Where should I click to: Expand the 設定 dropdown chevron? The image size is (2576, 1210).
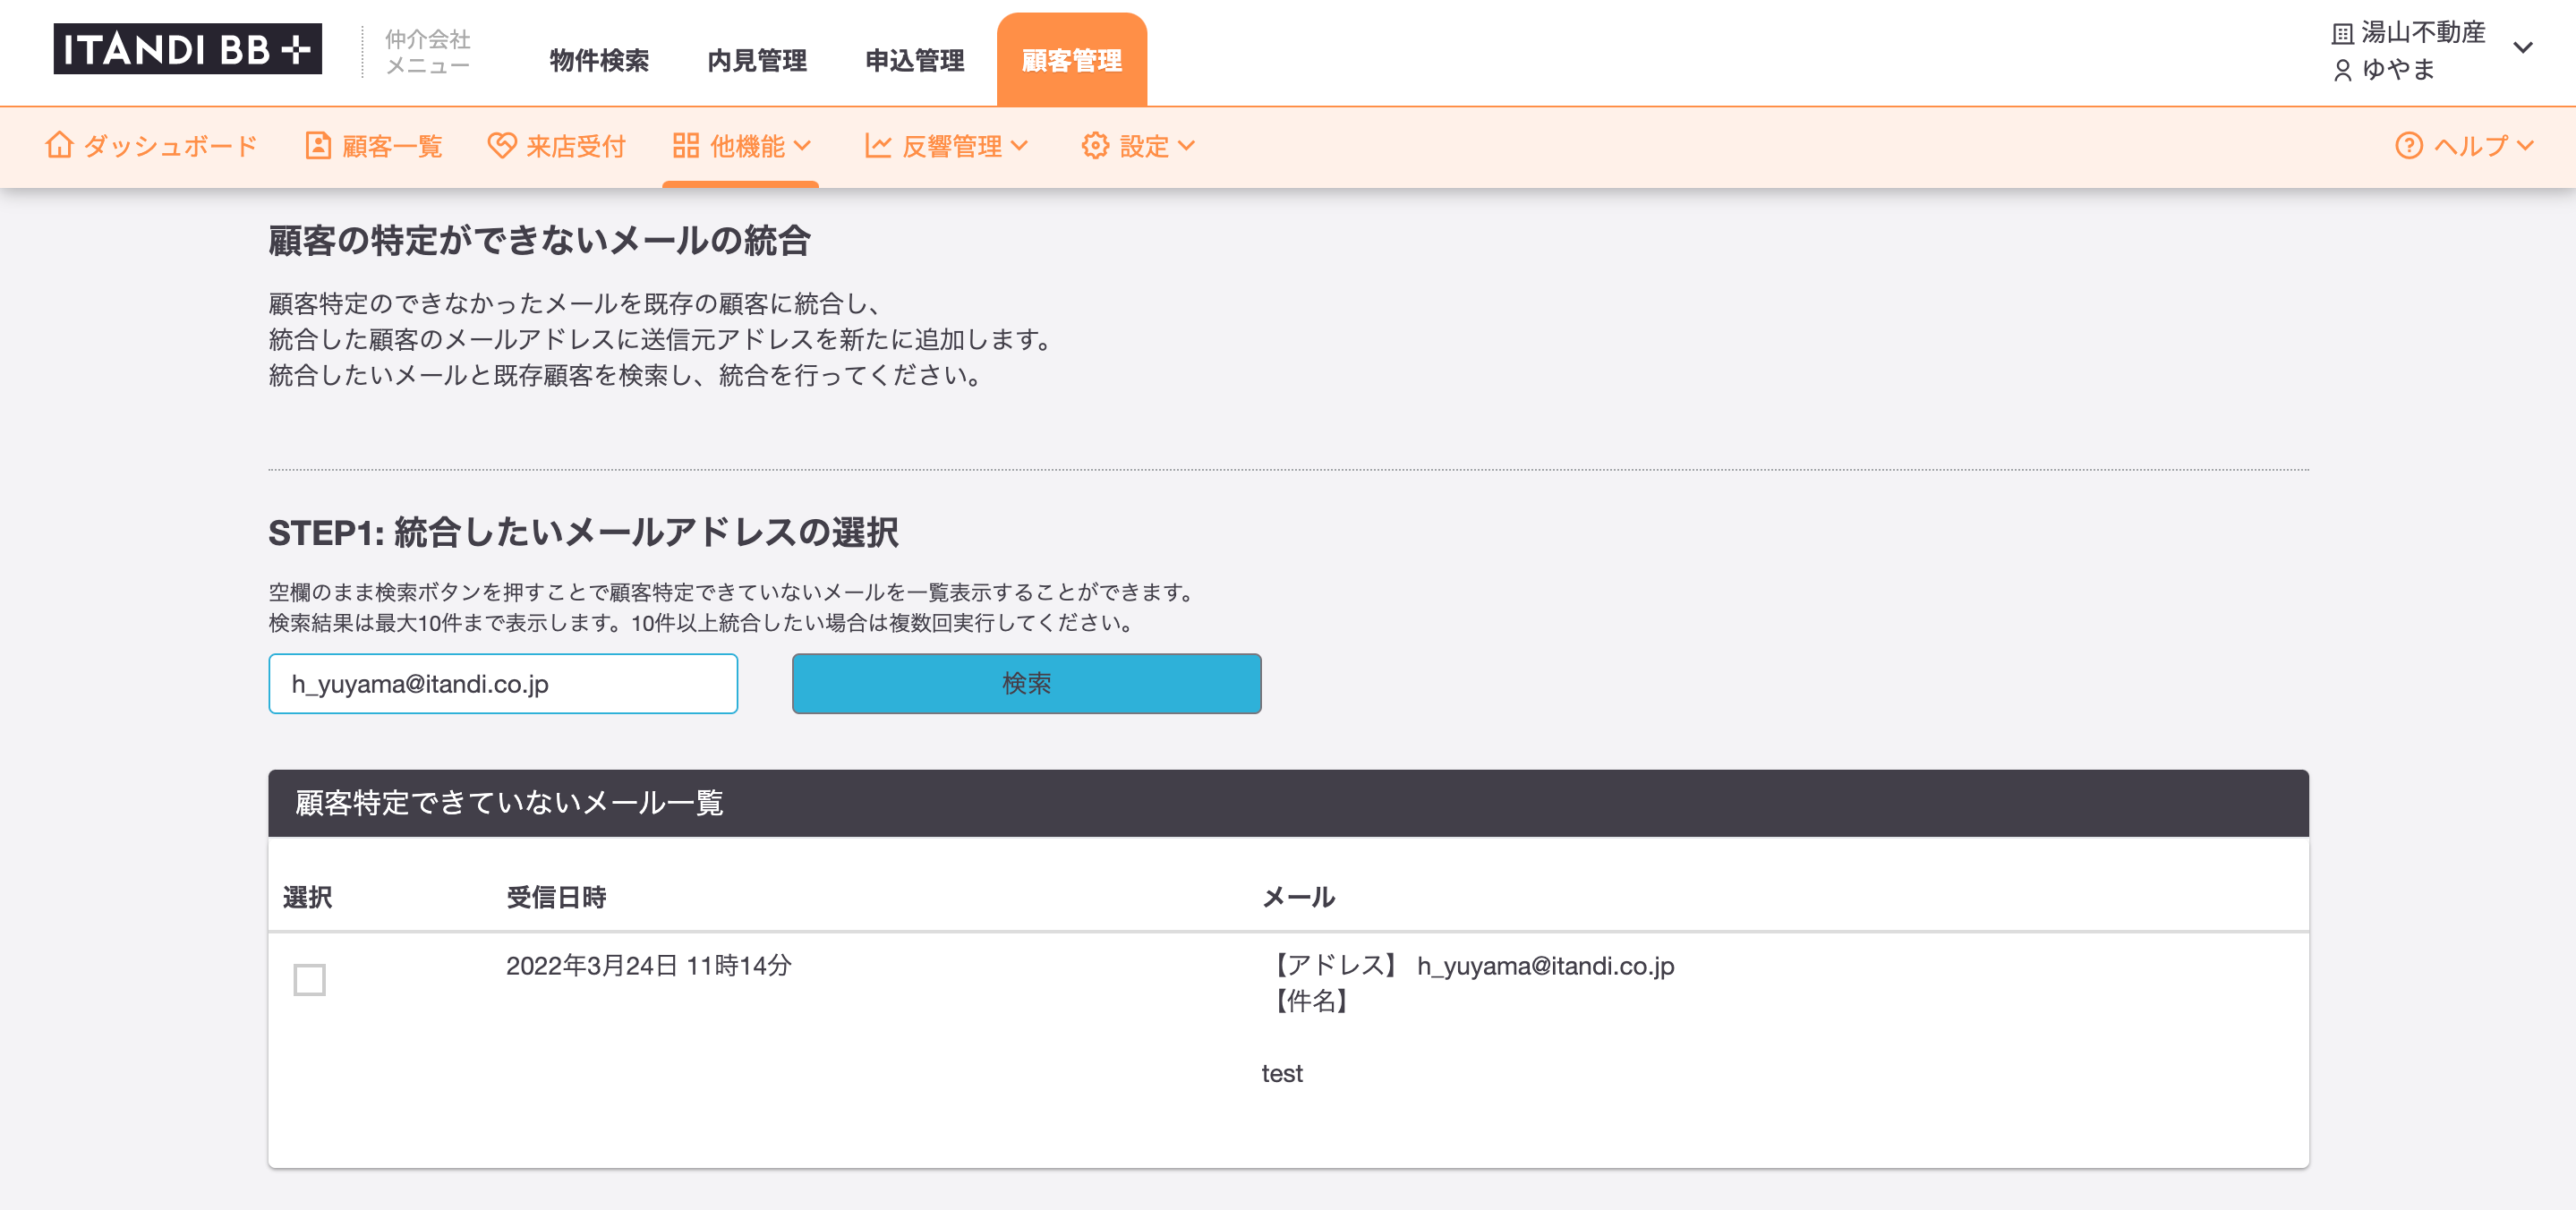[x=1186, y=146]
